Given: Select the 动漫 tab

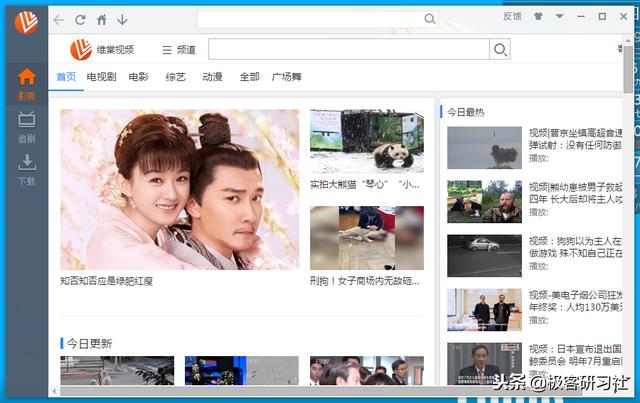Looking at the screenshot, I should [x=213, y=77].
